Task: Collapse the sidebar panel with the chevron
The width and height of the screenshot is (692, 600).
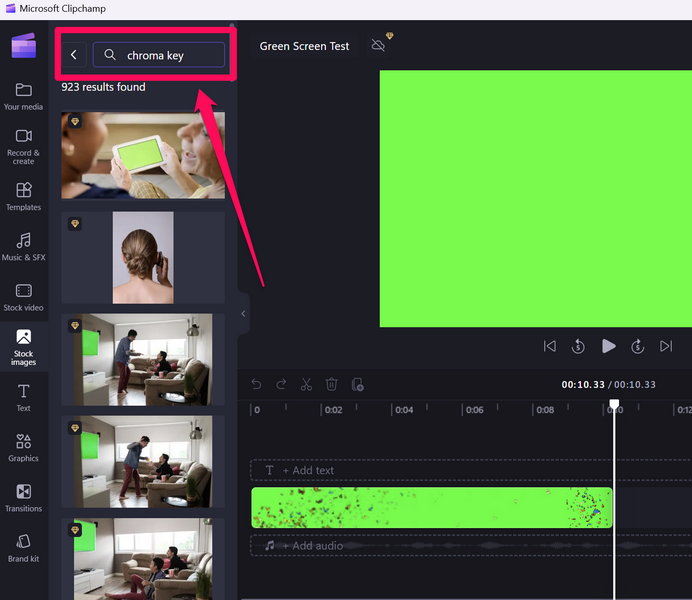Action: tap(243, 314)
